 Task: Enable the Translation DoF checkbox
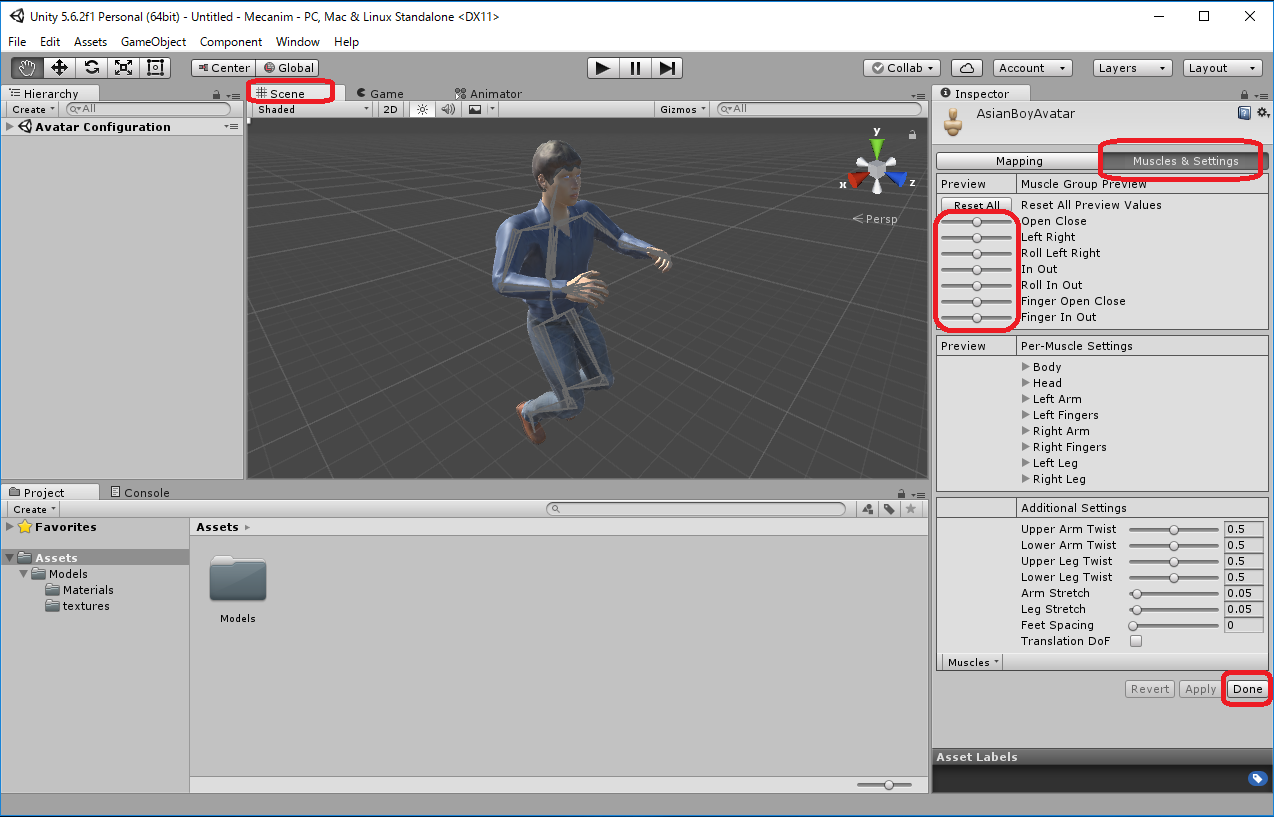point(1136,641)
